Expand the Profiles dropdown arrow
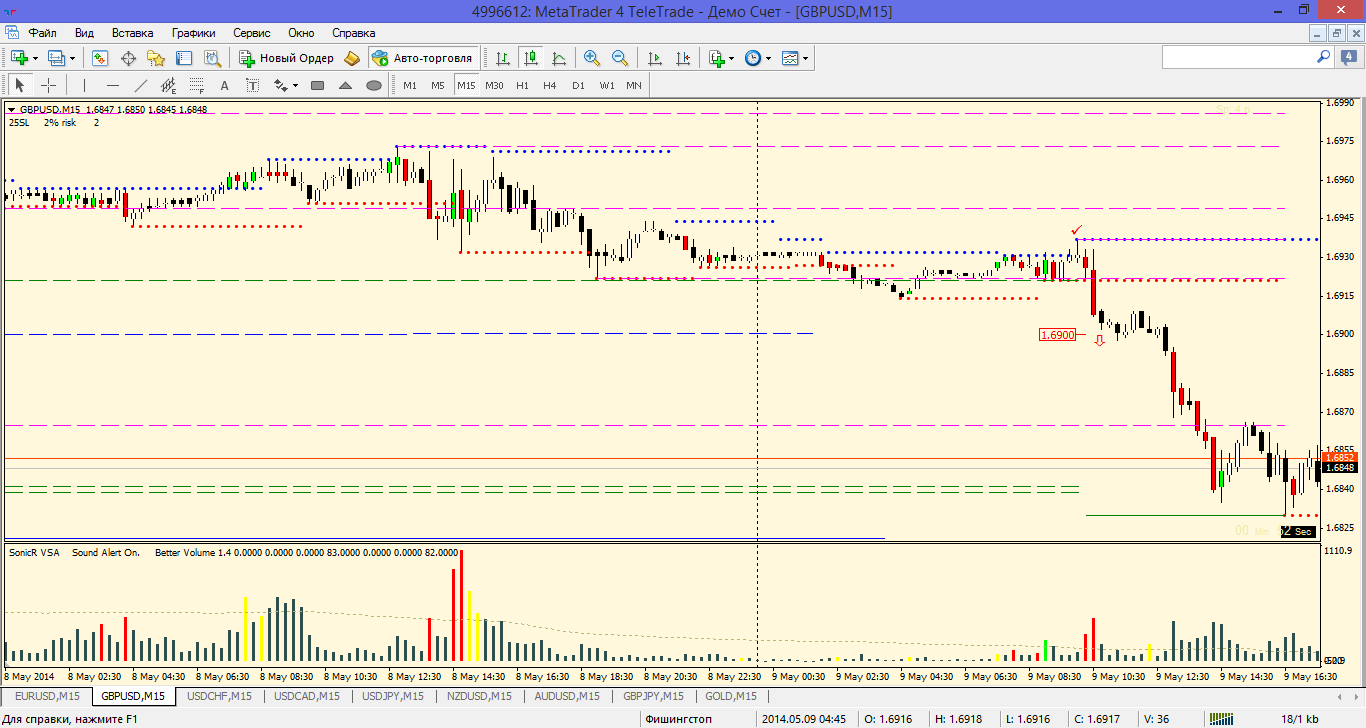This screenshot has height=728, width=1366. 73,58
